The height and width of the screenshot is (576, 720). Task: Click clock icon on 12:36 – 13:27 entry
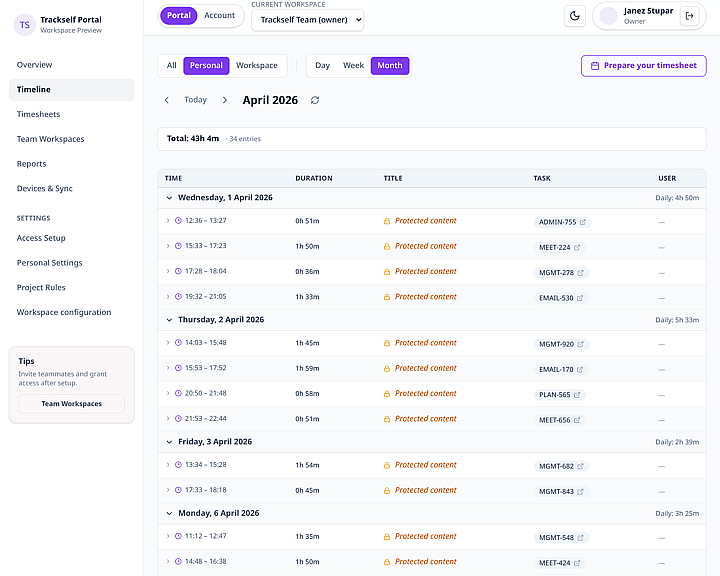point(178,220)
